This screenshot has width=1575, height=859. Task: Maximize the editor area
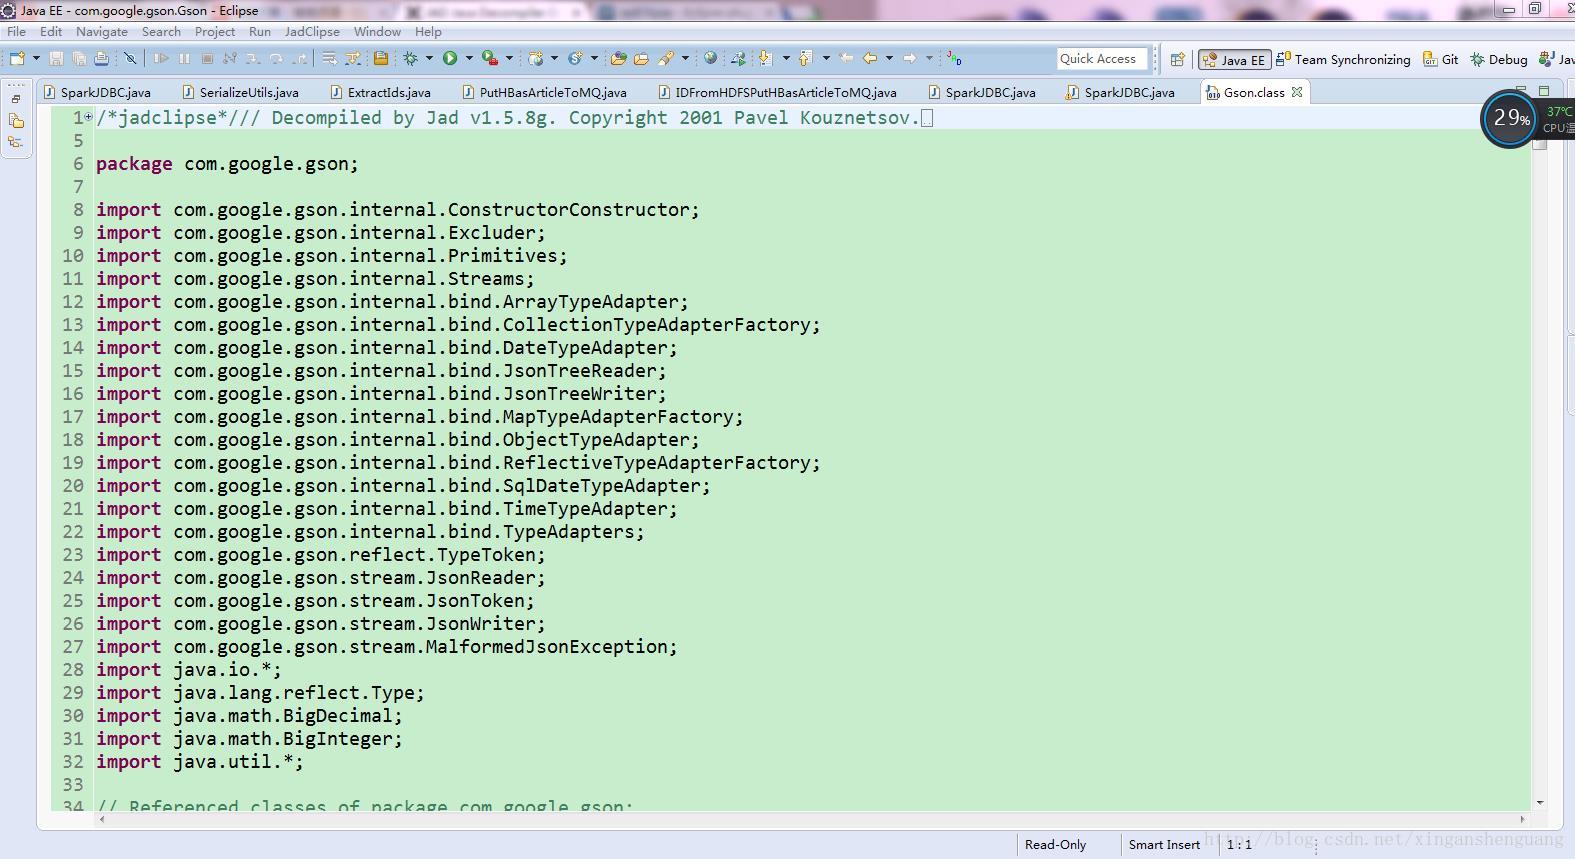(x=1543, y=91)
